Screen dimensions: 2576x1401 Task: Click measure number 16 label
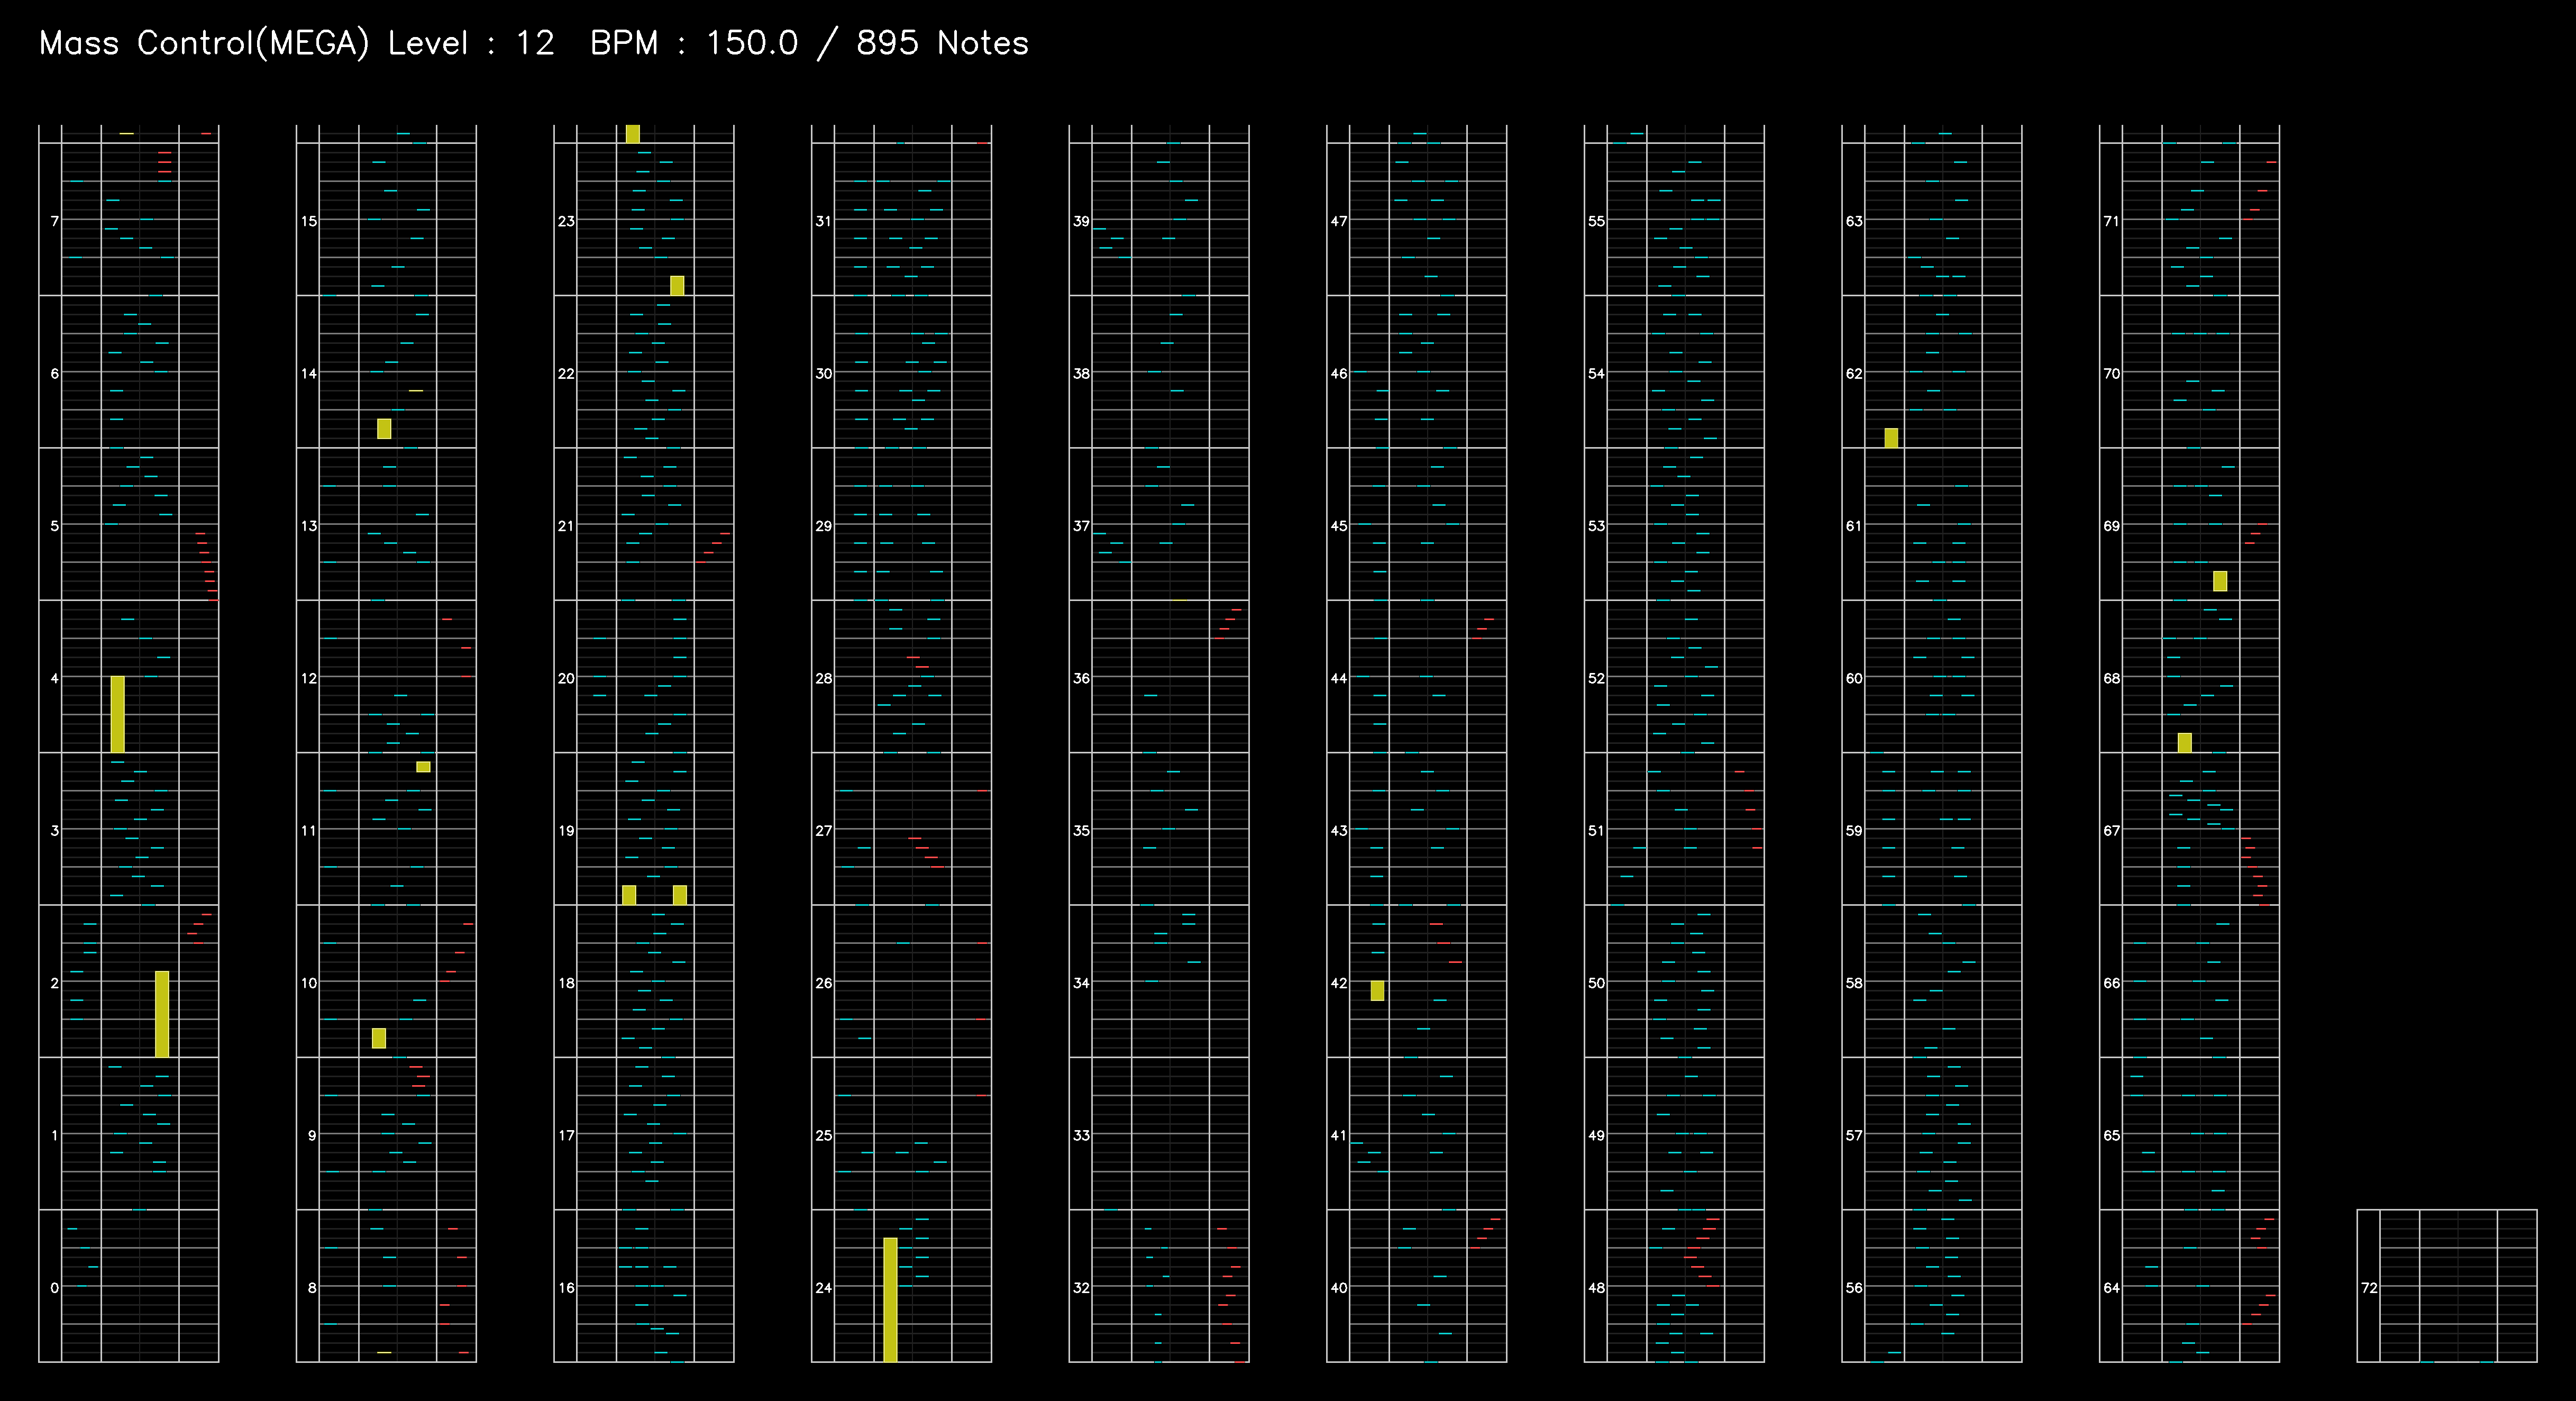567,1287
